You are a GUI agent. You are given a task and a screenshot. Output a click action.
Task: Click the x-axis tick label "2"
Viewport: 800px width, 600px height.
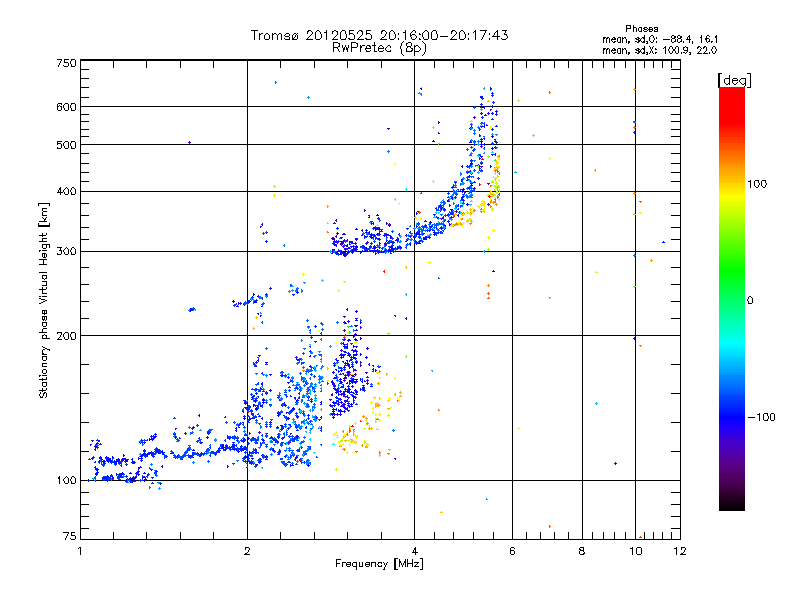[247, 551]
